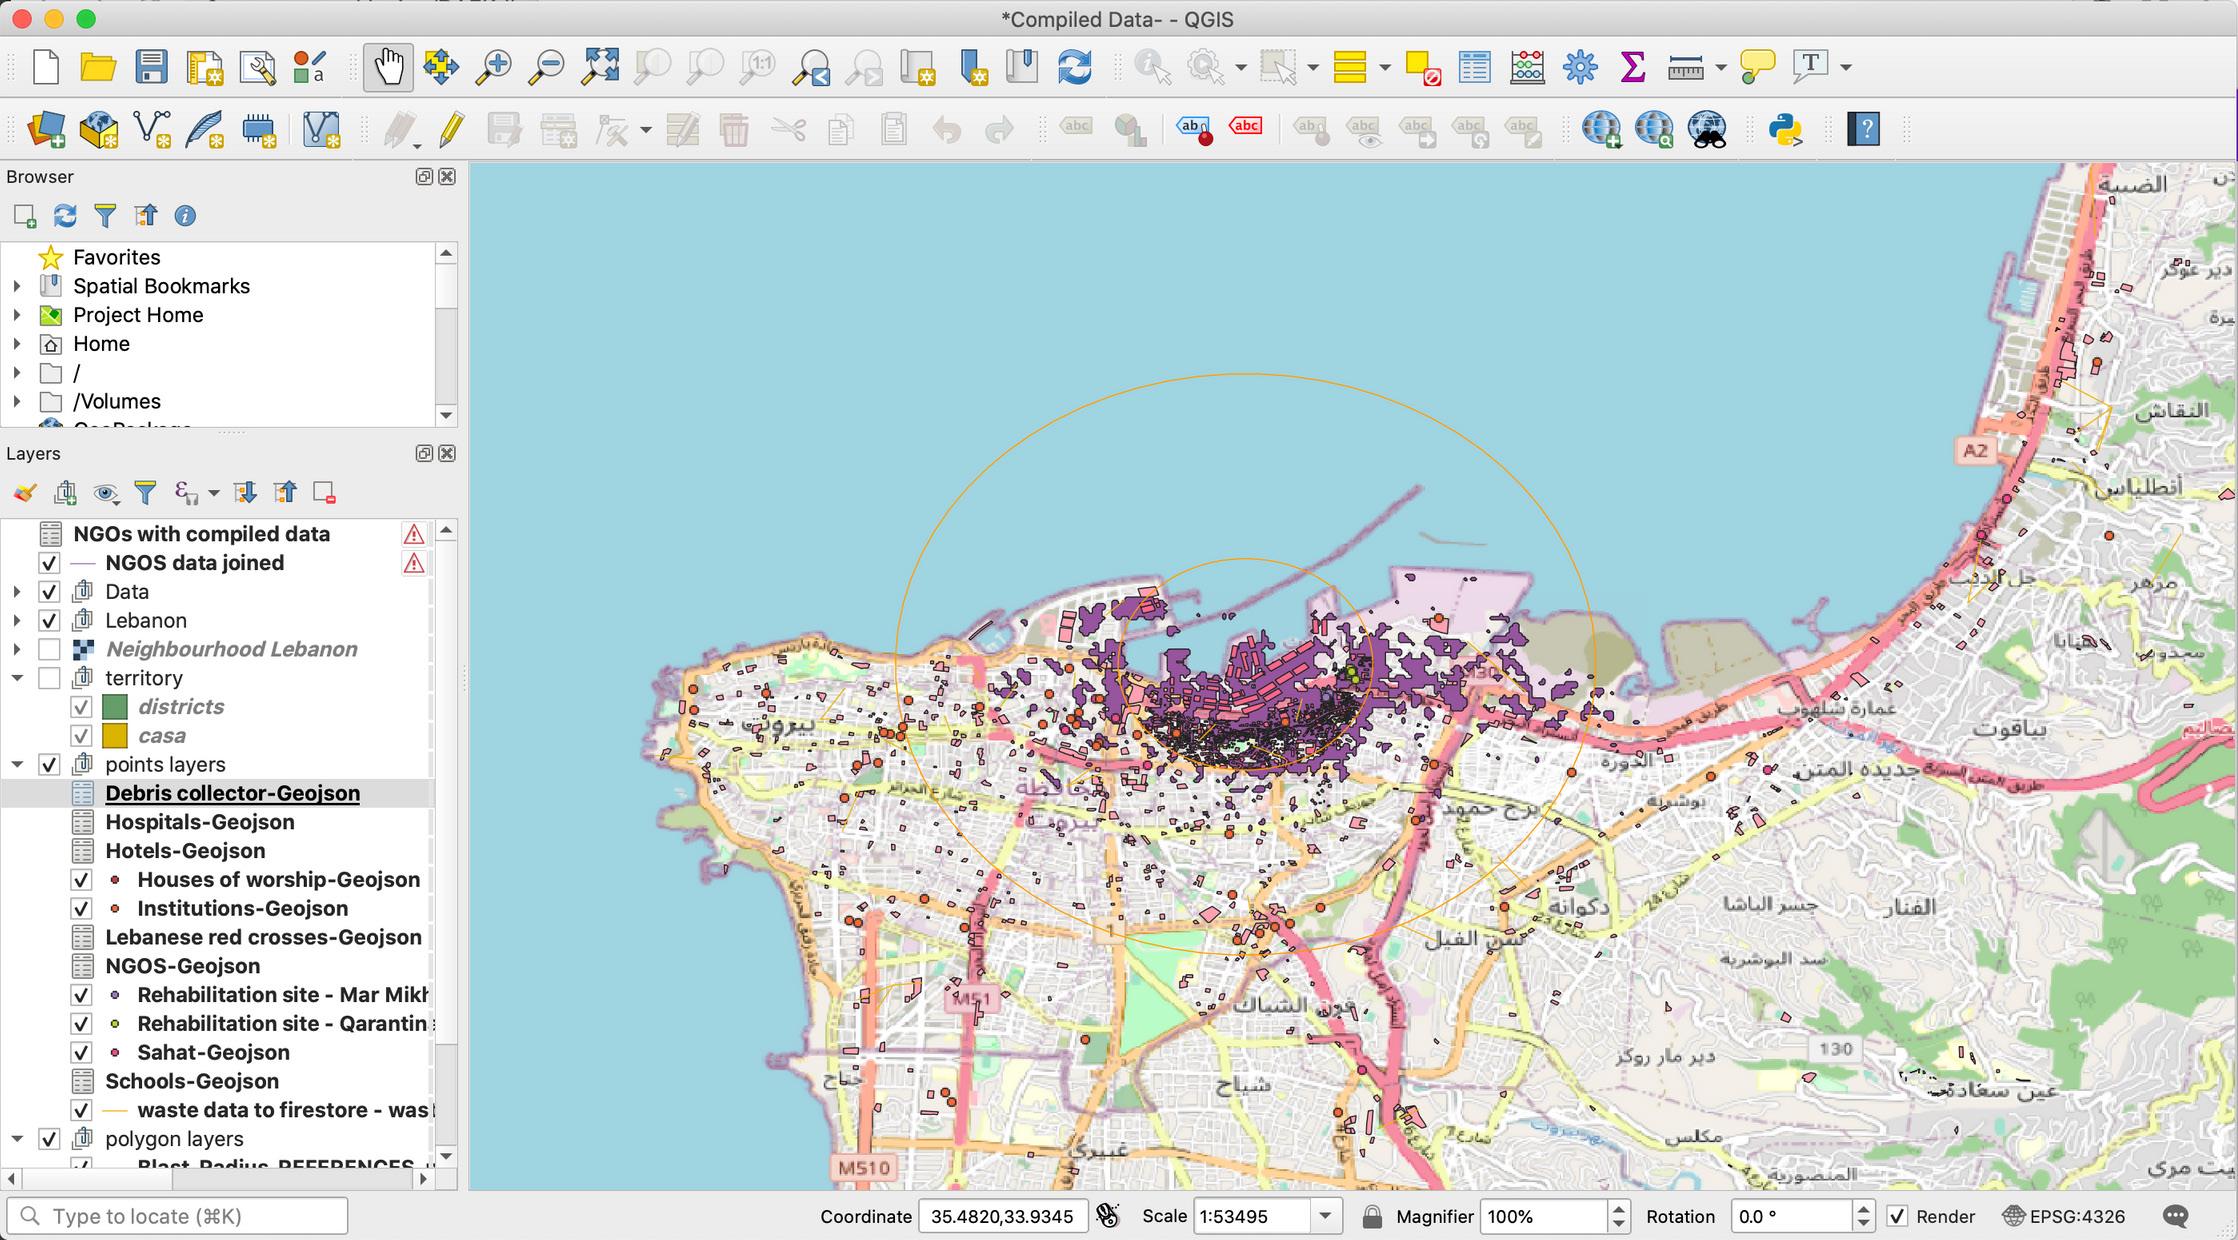Click the yellow casa color swatch

coord(115,736)
